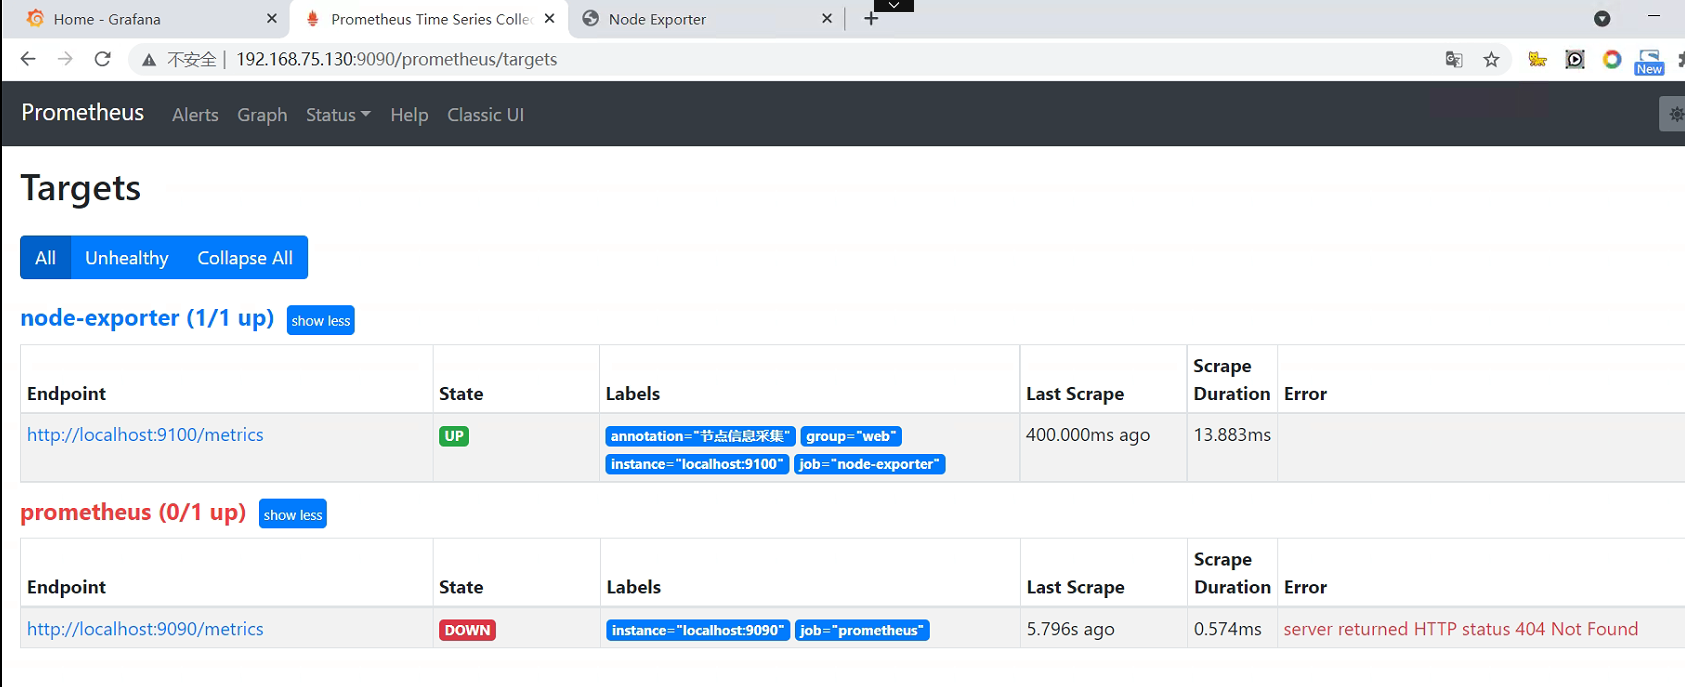Open the localhost:9100/metrics endpoint link
The width and height of the screenshot is (1685, 687).
click(145, 435)
